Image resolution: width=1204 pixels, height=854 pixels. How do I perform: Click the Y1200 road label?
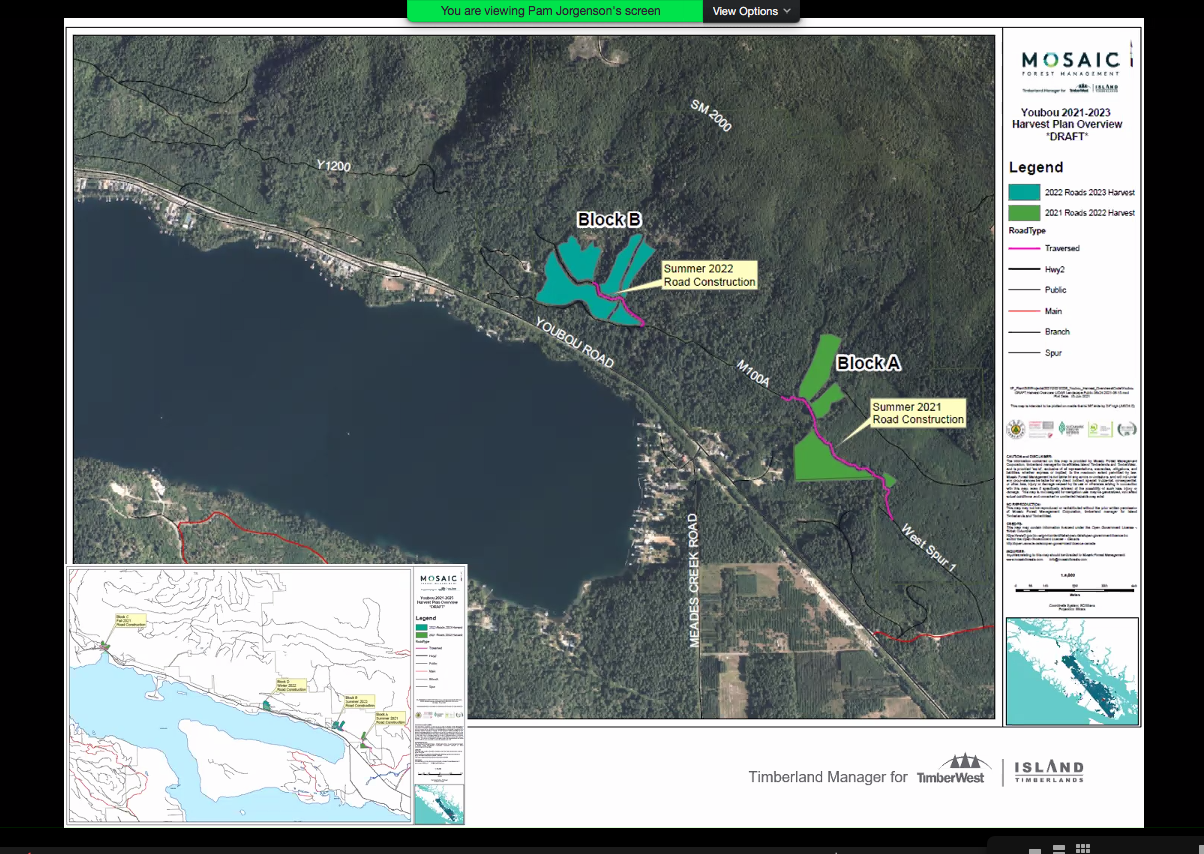click(x=333, y=166)
